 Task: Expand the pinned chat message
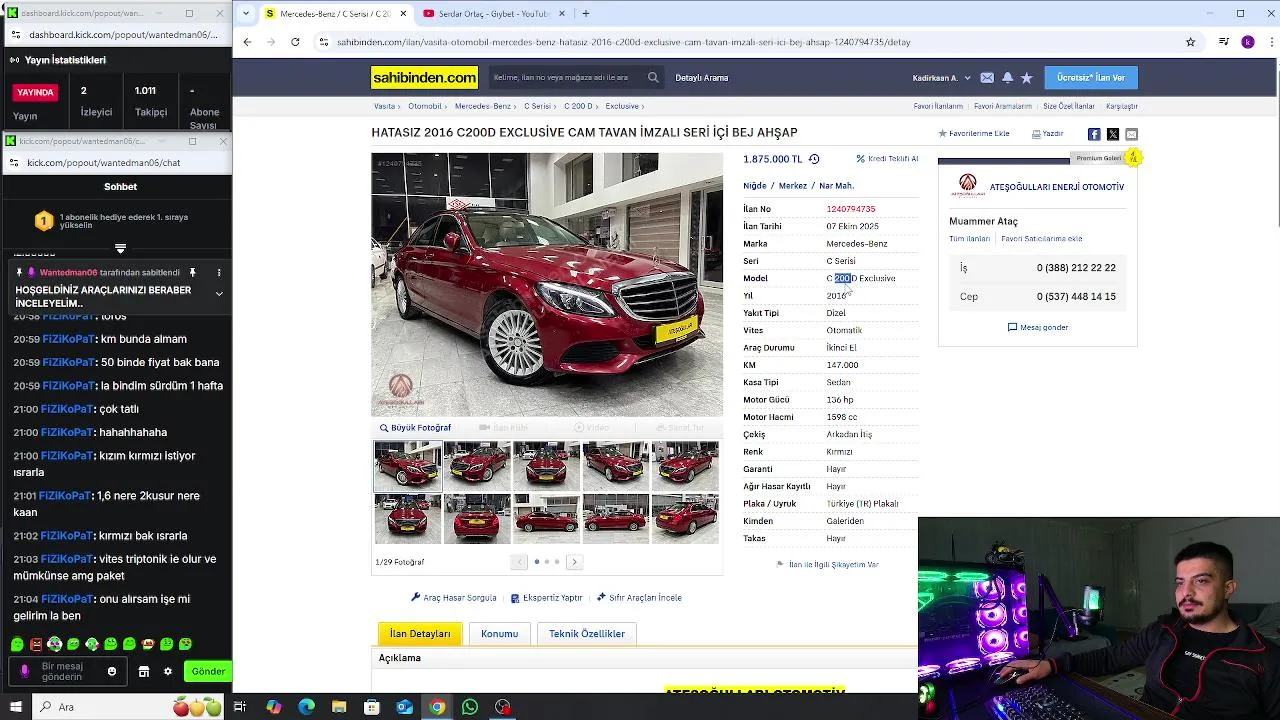click(x=219, y=294)
